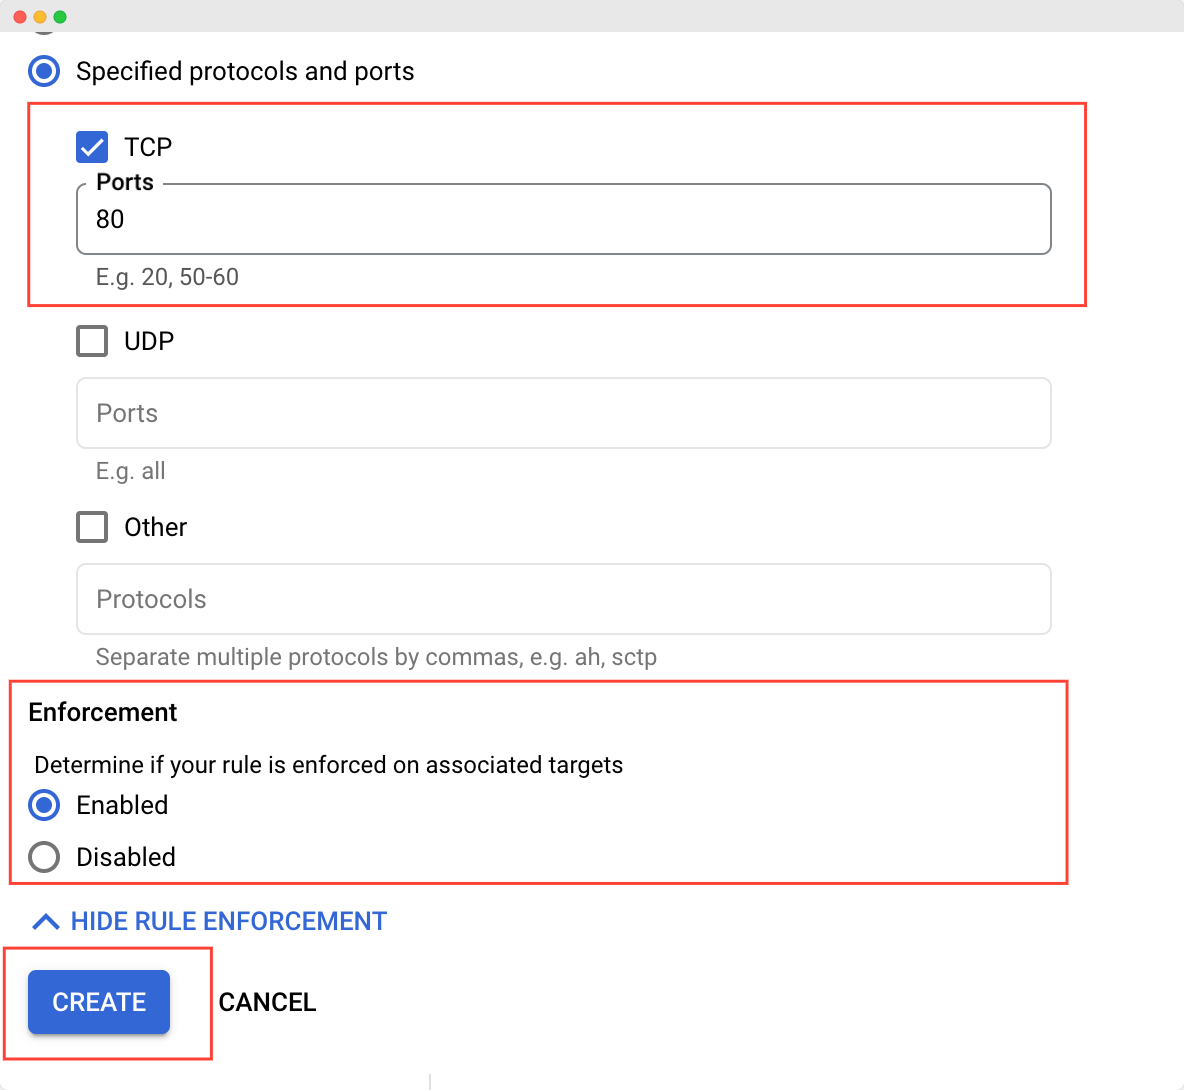1184x1090 pixels.
Task: Click the Protocols input field
Action: point(564,599)
